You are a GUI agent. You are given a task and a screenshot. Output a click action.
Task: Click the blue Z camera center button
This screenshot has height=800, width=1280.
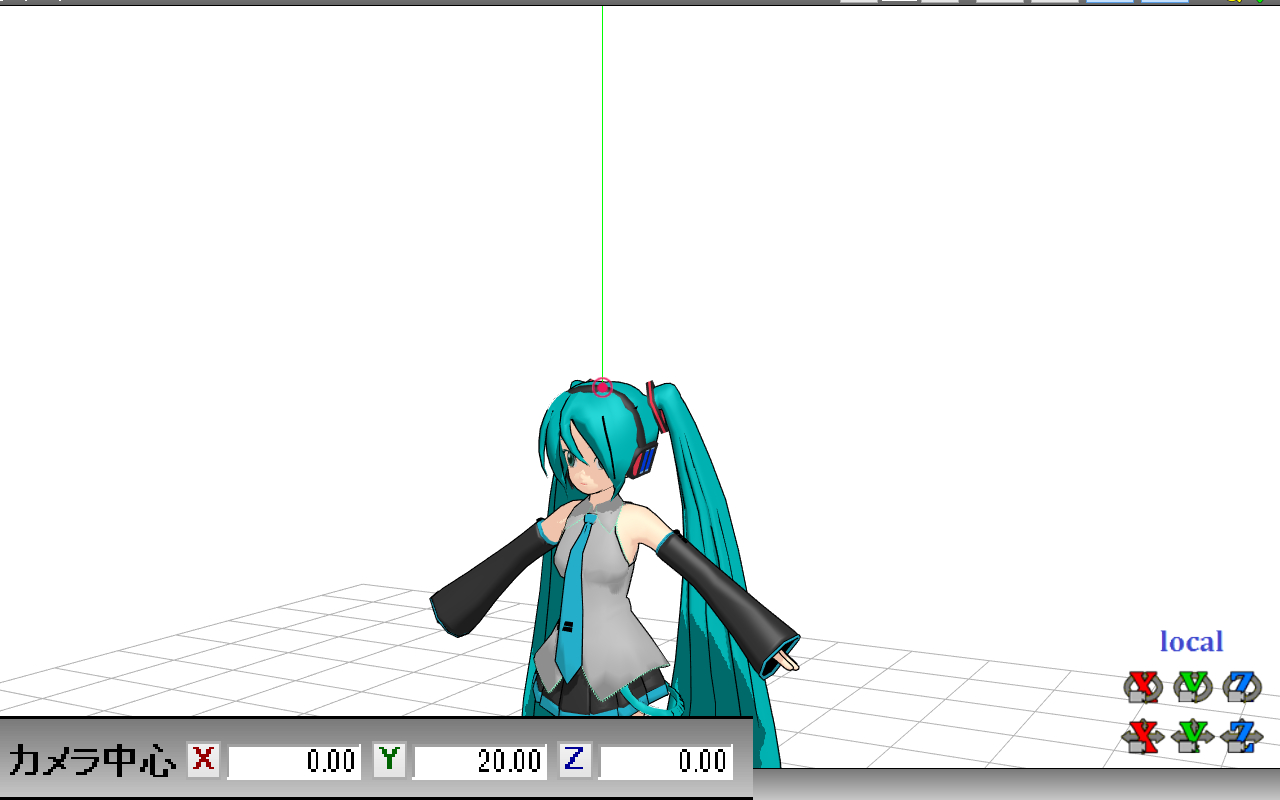pyautogui.click(x=575, y=760)
